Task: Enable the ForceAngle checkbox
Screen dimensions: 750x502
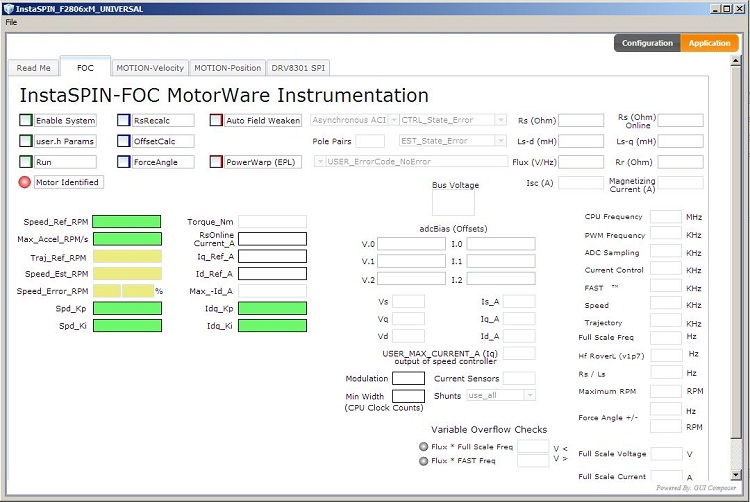Action: [x=124, y=162]
